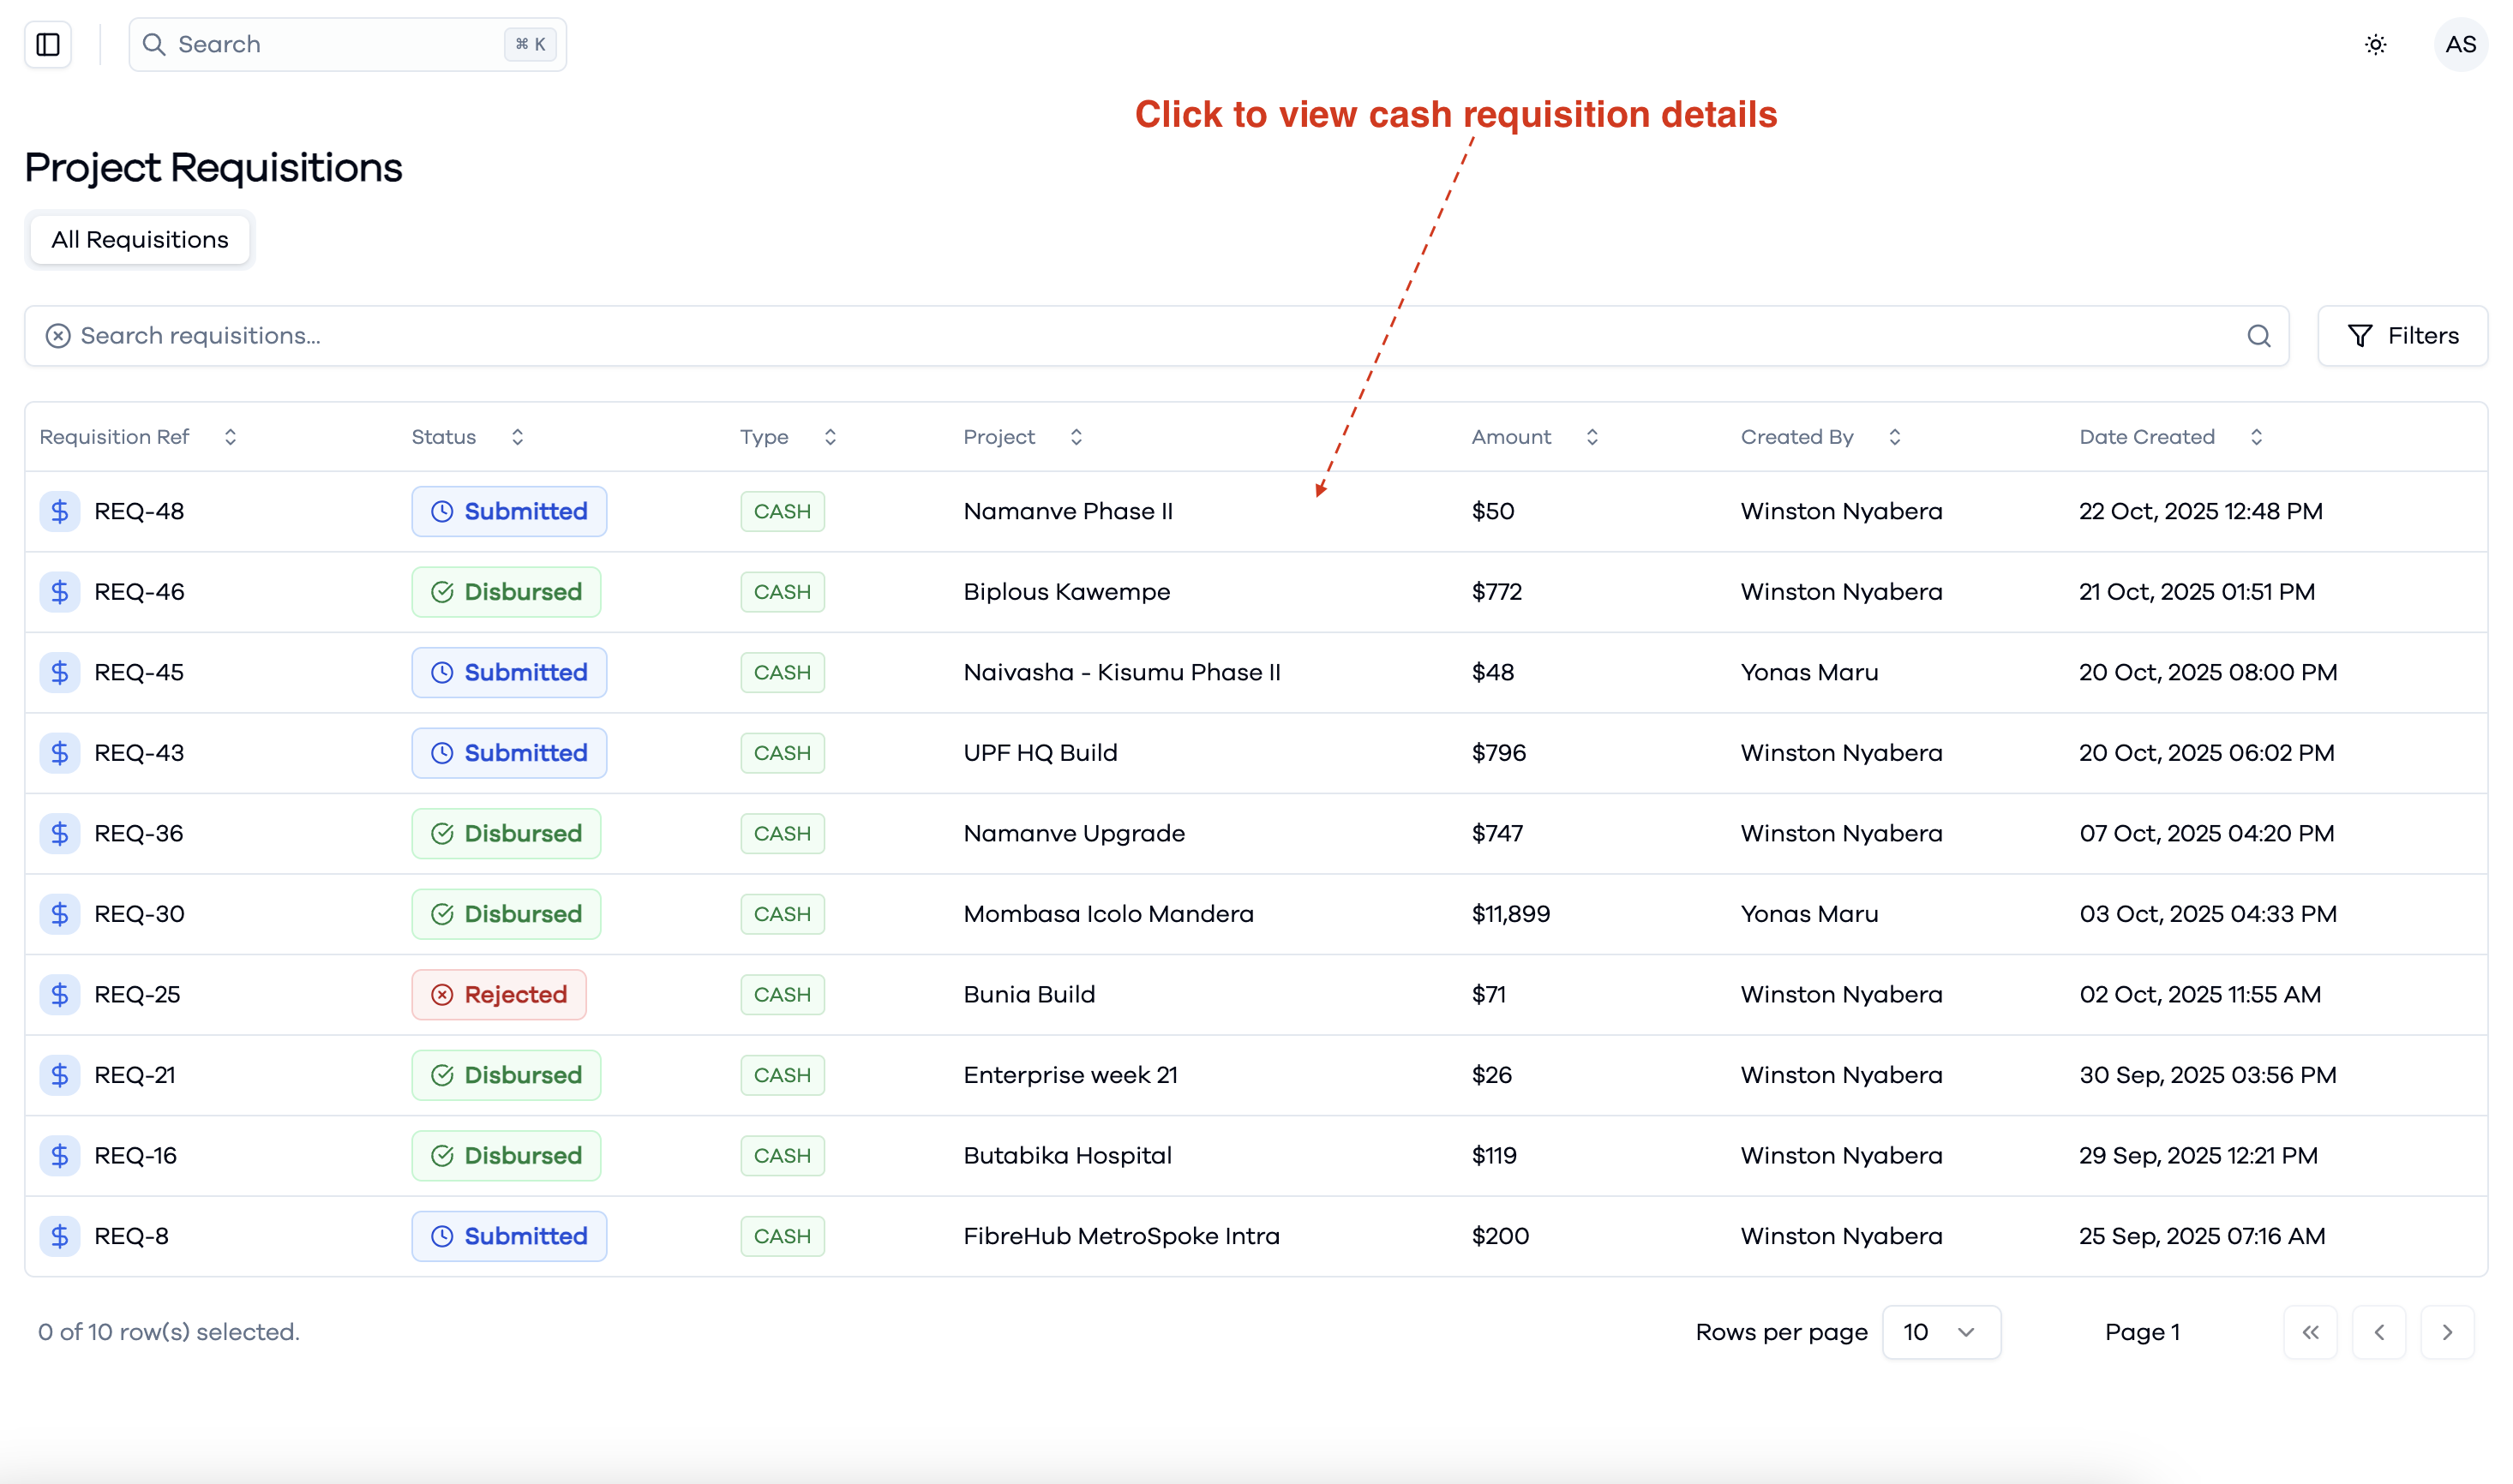Click the dollar icon for REQ-46

point(60,592)
